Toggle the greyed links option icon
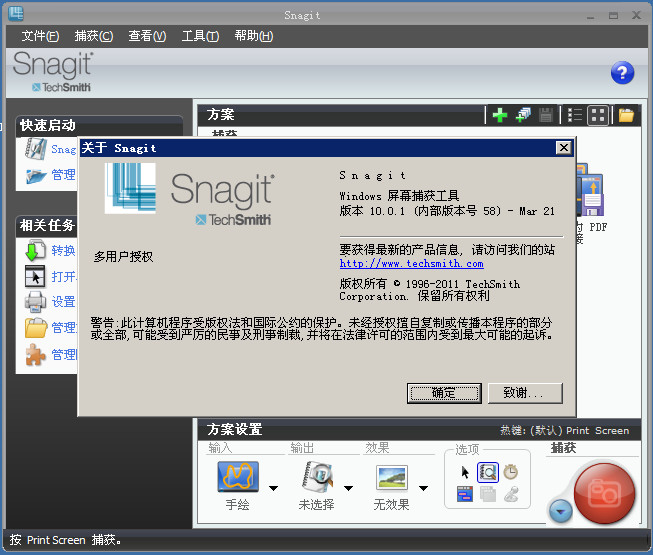This screenshot has width=653, height=555. tap(511, 494)
